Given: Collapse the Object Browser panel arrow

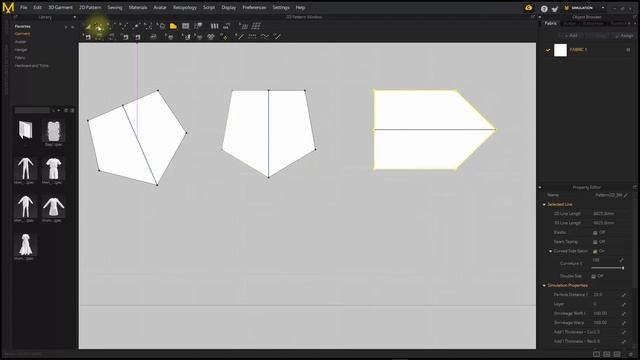Looking at the screenshot, I should 540,17.
